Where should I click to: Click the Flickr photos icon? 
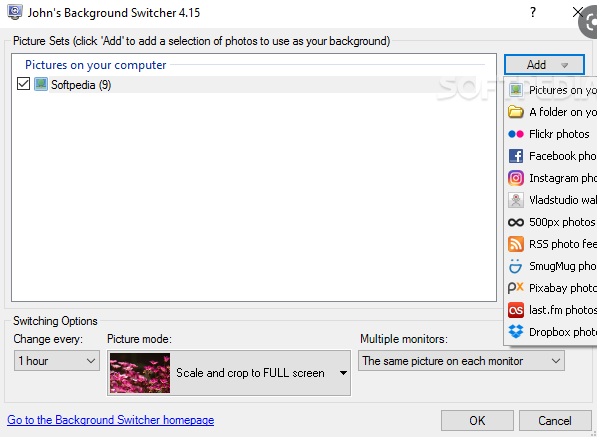point(516,134)
